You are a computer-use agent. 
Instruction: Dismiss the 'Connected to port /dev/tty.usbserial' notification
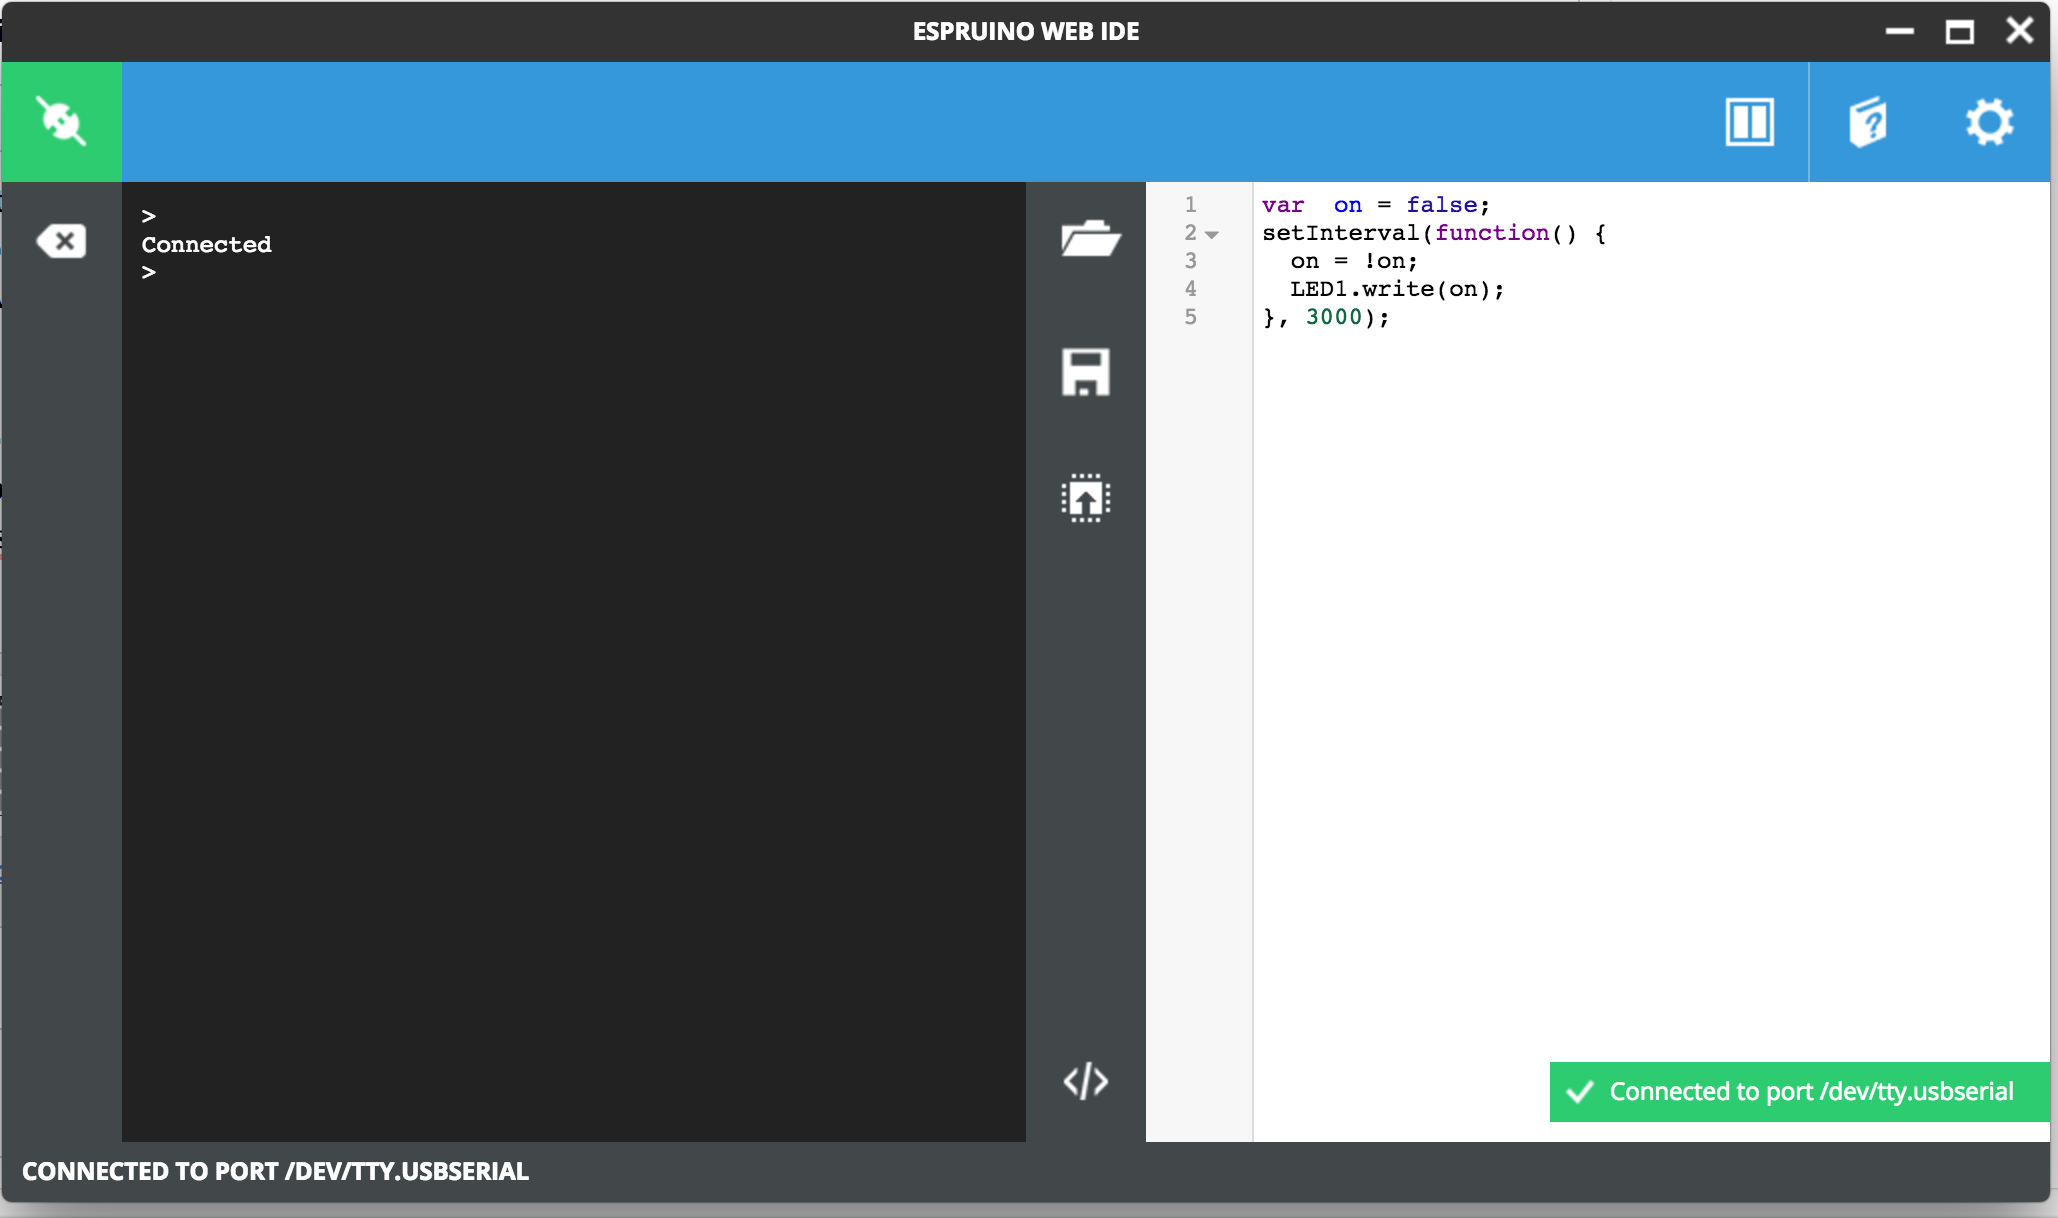pyautogui.click(x=1799, y=1091)
